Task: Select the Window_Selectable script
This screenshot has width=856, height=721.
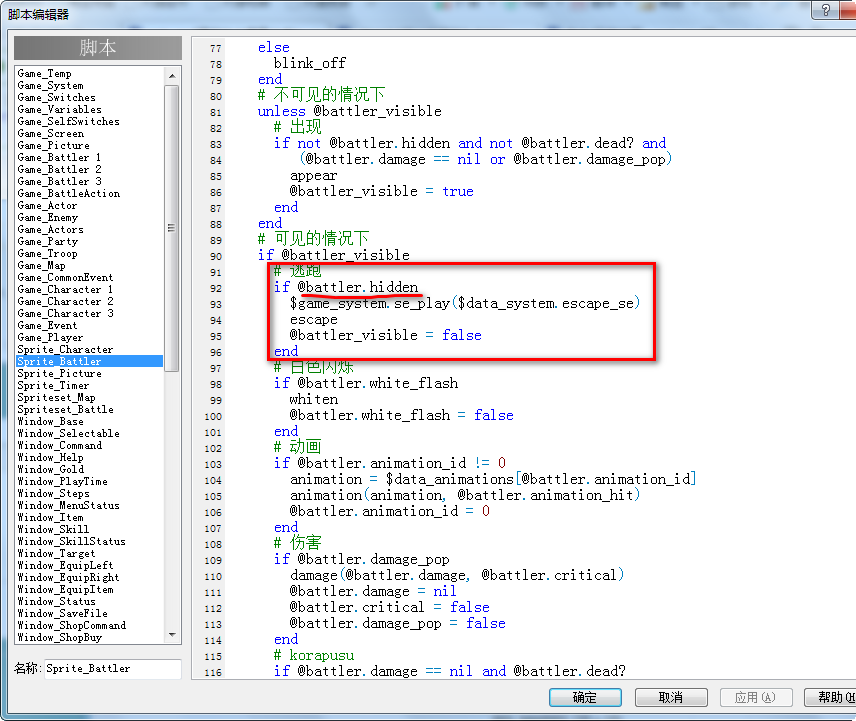Action: pos(68,433)
